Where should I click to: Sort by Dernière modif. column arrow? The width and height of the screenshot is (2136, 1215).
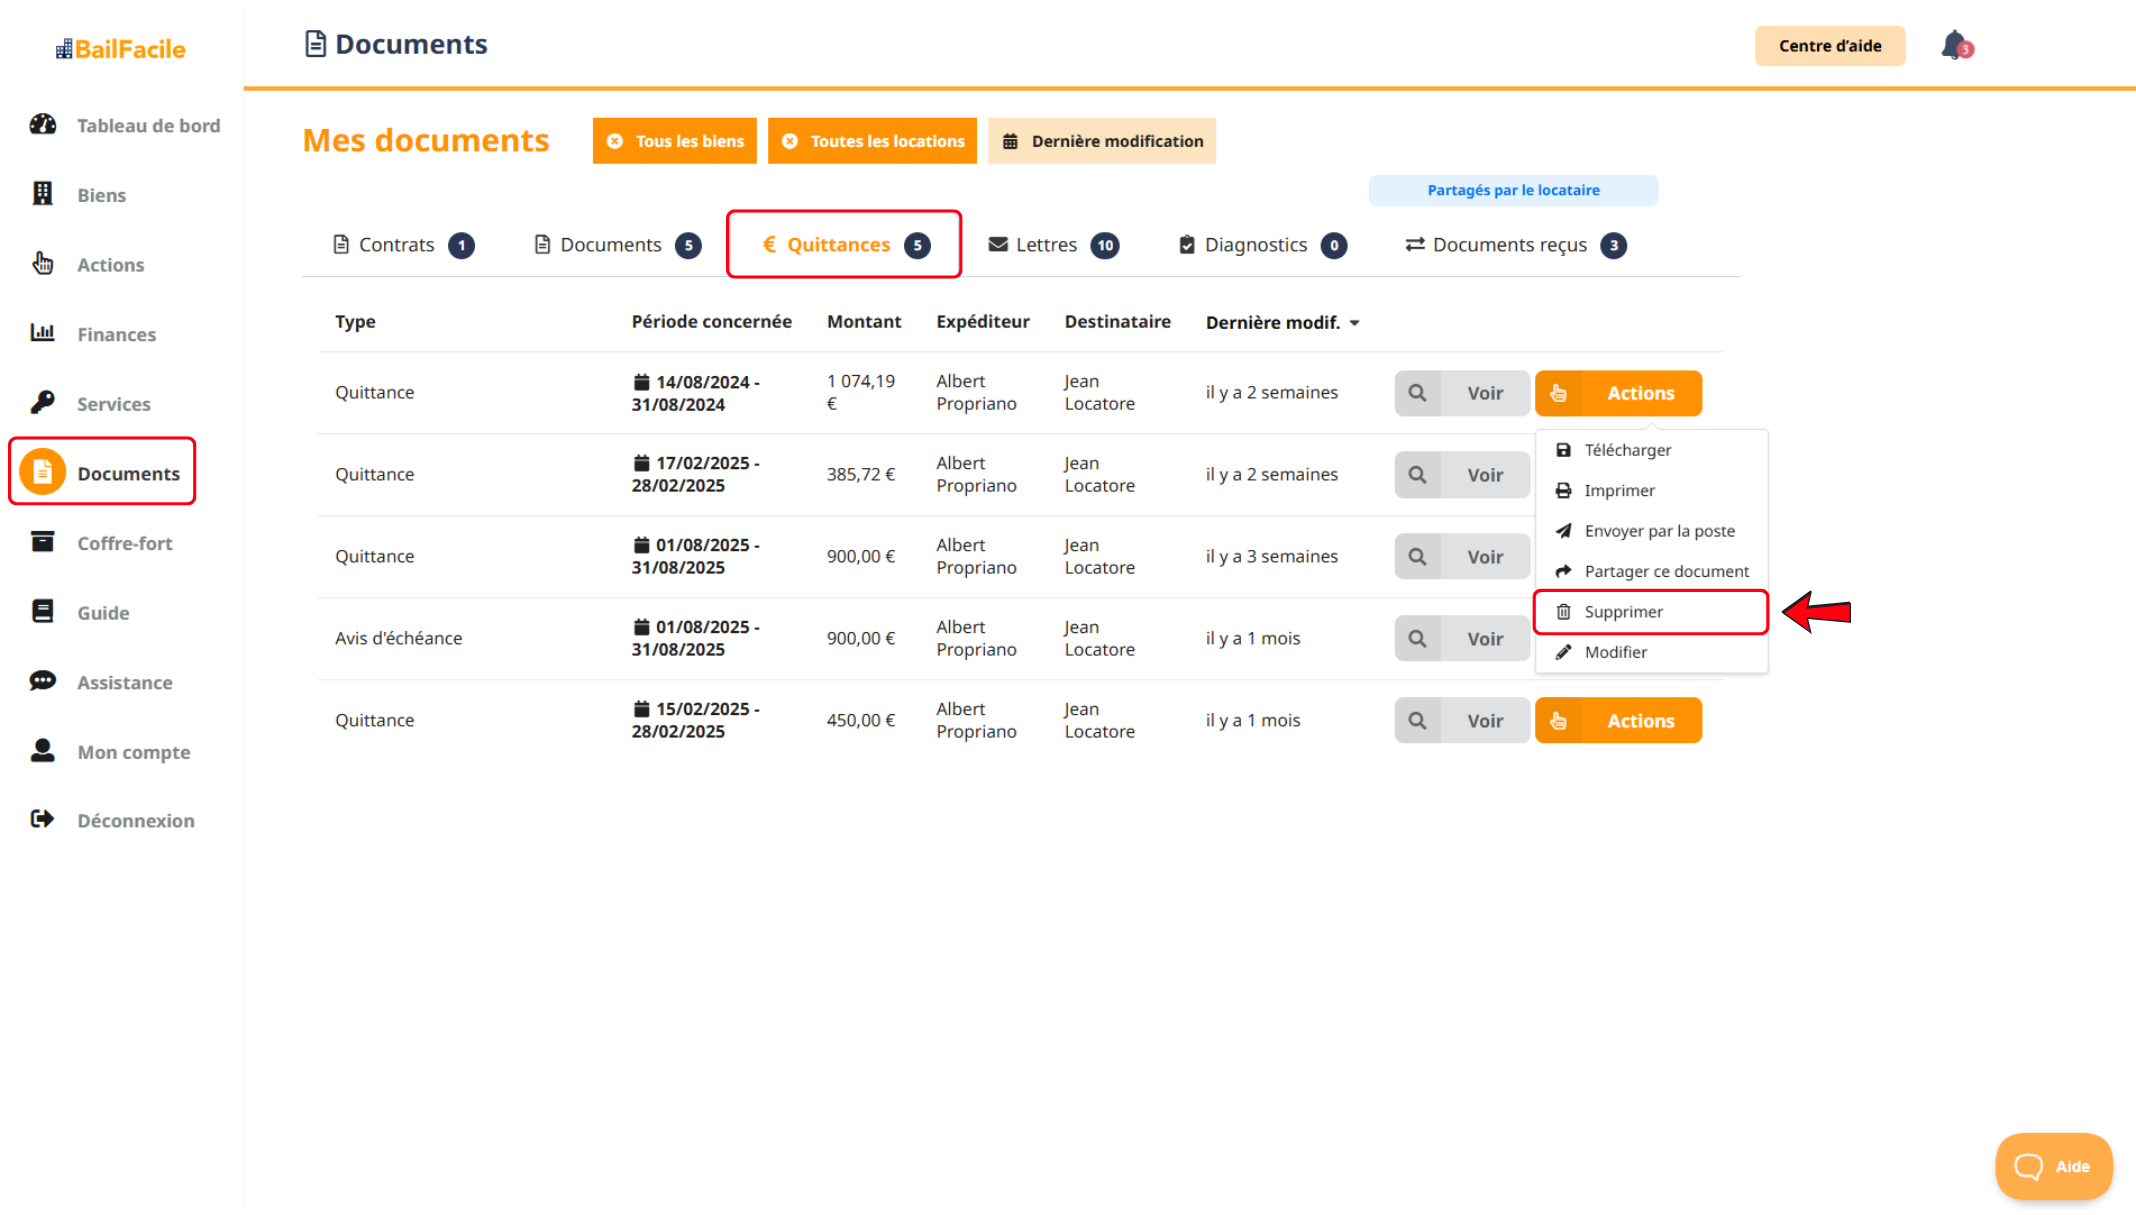click(x=1355, y=323)
